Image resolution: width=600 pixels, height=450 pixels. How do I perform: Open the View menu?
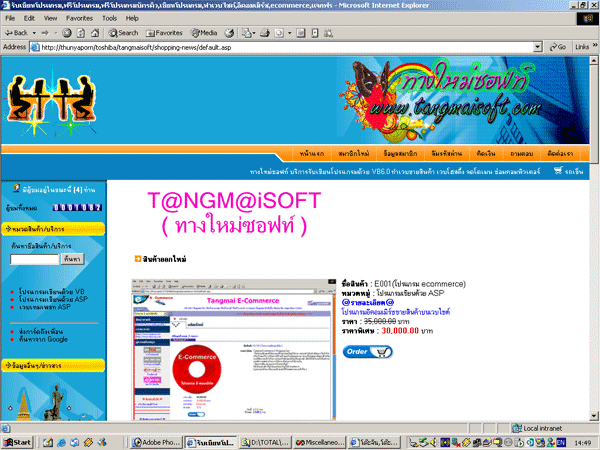coord(50,18)
